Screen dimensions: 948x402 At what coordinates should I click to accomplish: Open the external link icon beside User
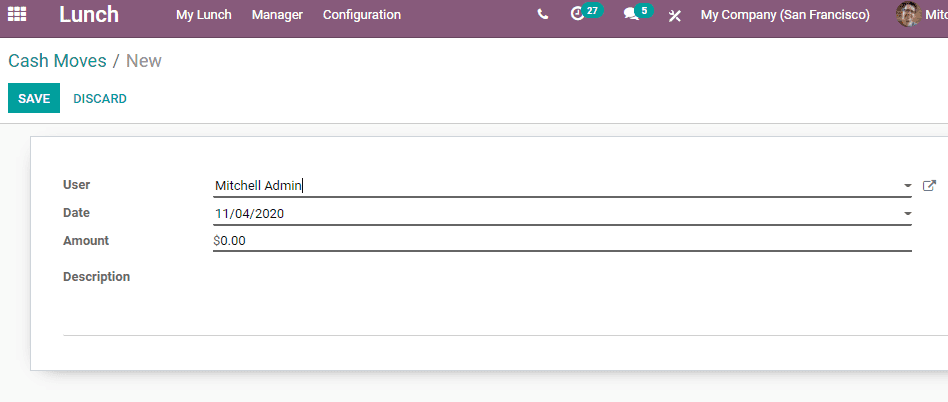[x=929, y=185]
